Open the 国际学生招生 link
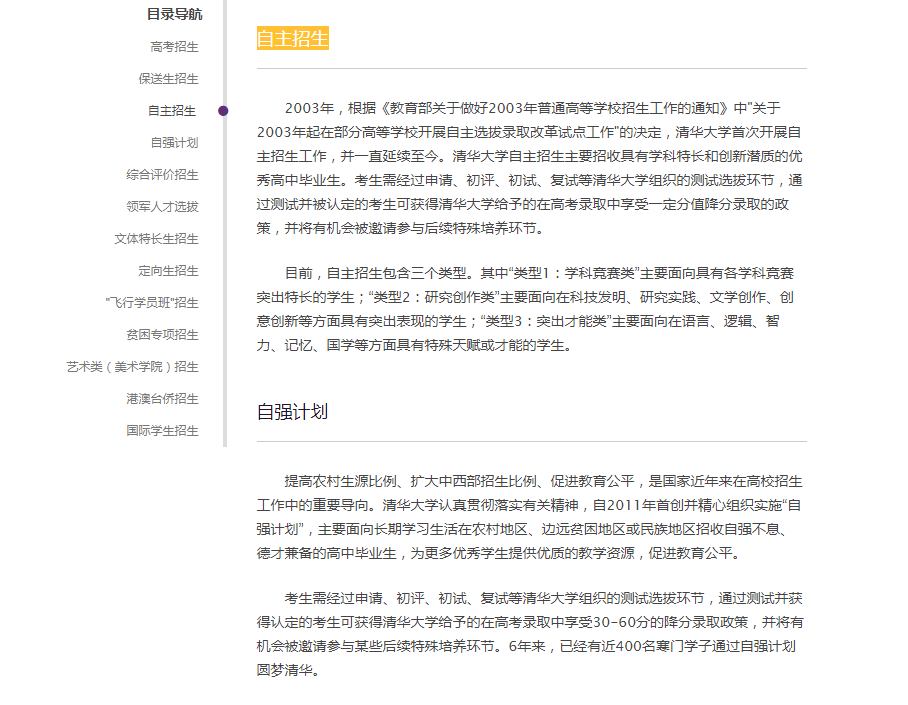 point(162,430)
